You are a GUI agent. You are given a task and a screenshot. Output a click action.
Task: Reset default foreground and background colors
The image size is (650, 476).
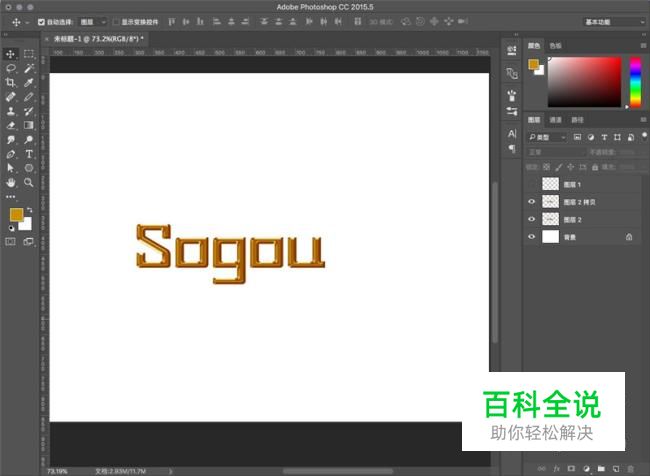(11, 228)
